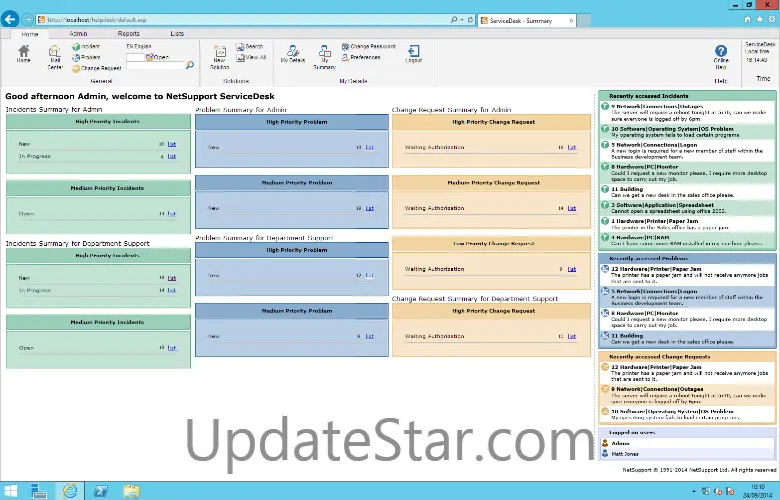Open File Explorer from the taskbar
The height and width of the screenshot is (500, 780).
click(x=132, y=491)
